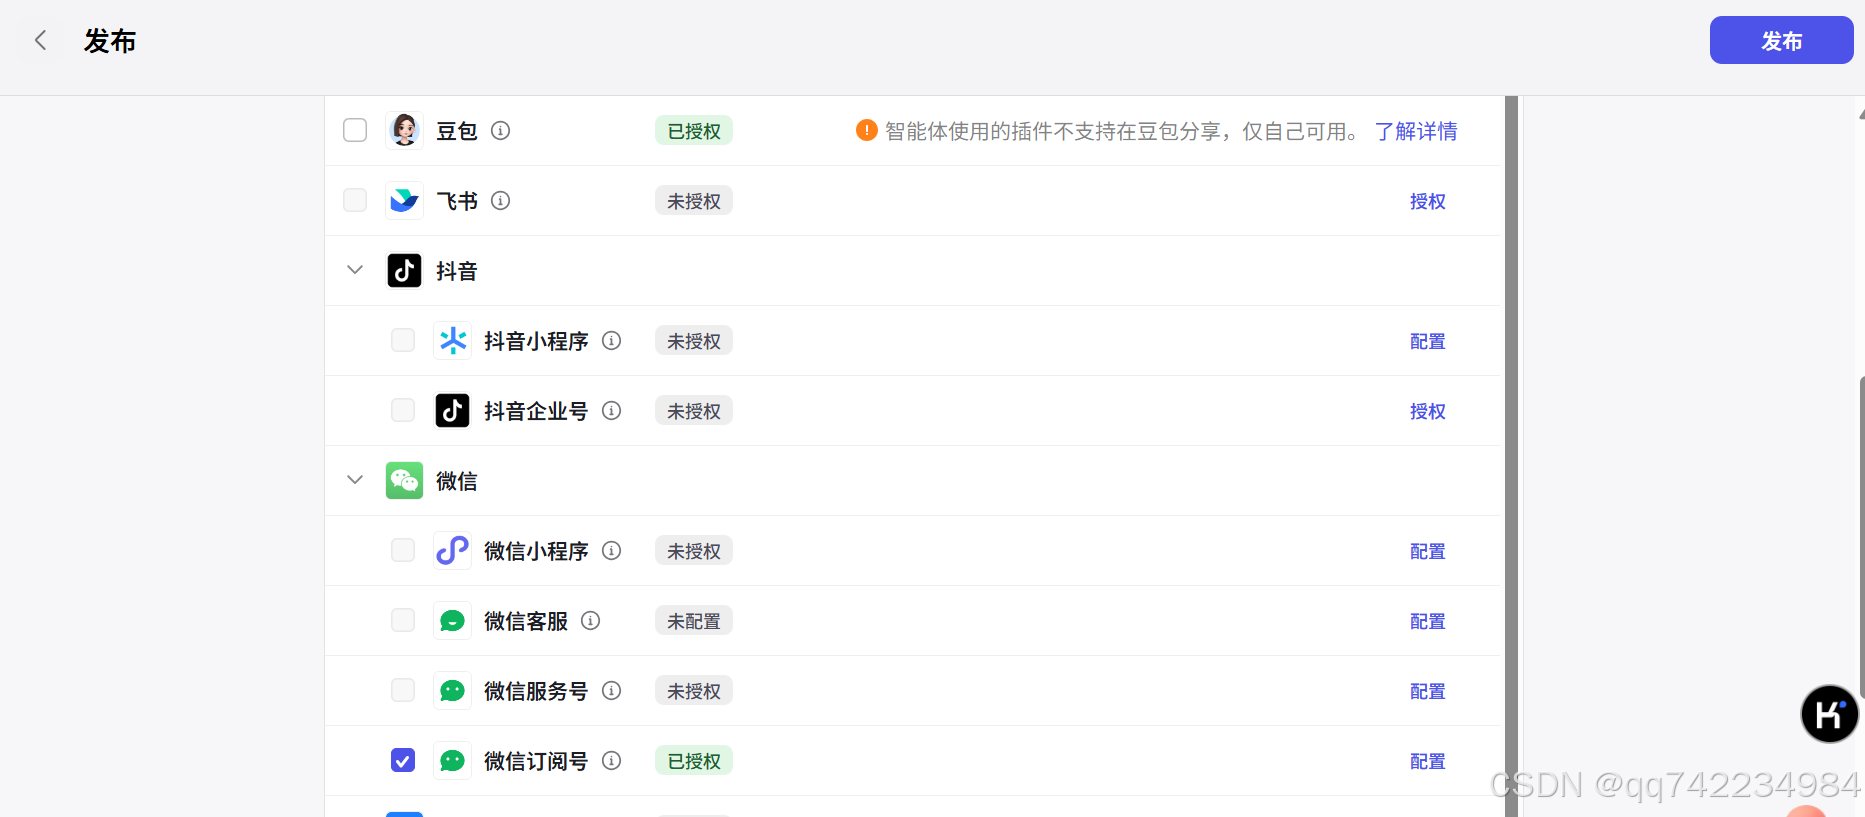Collapse the 微信 group chevron
Screen dimensions: 1865x817
[355, 480]
